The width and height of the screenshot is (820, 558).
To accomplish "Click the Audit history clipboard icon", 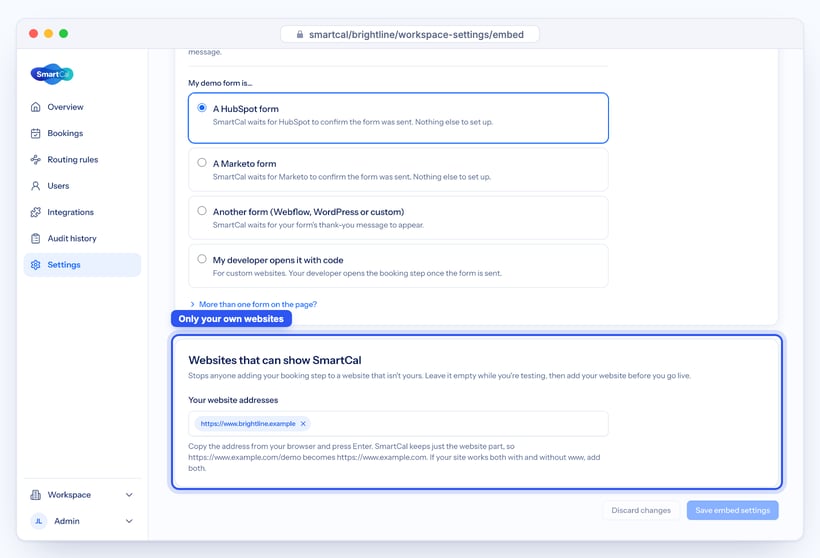I will coord(36,238).
